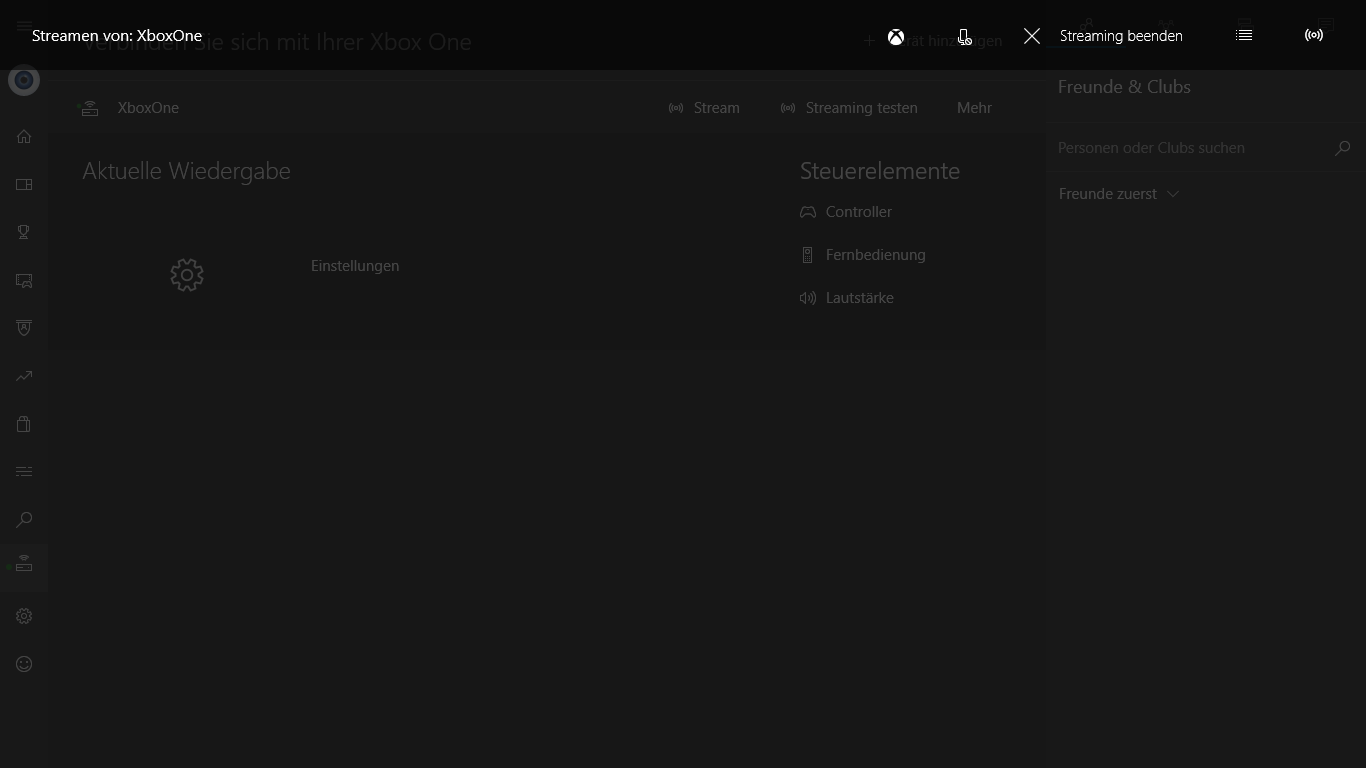Open the Search magnifier in sidebar
Image resolution: width=1366 pixels, height=768 pixels.
pyautogui.click(x=24, y=520)
